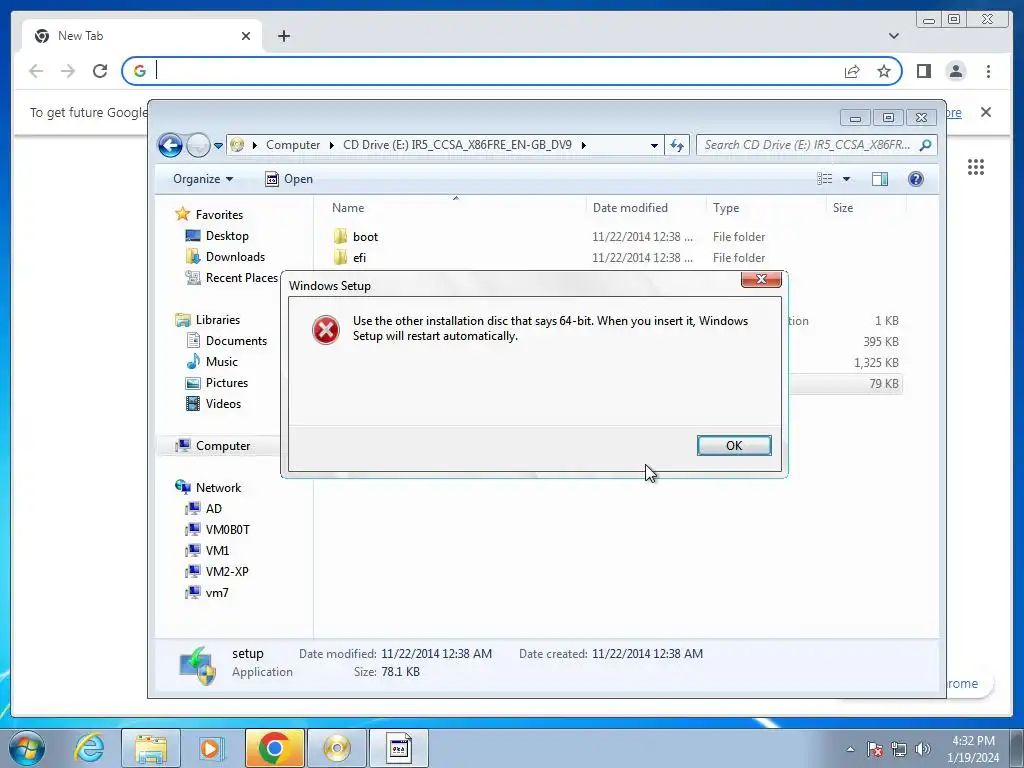The height and width of the screenshot is (768, 1024).
Task: Bookmark this tab with star icon
Action: (884, 71)
